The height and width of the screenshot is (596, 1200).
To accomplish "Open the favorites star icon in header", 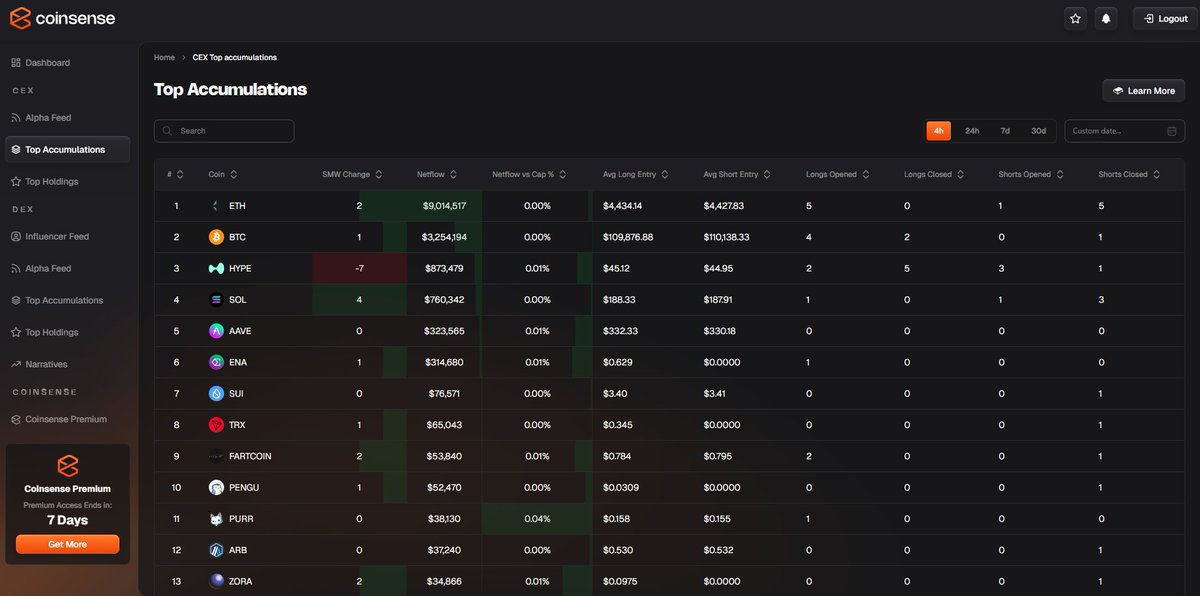I will [1075, 18].
